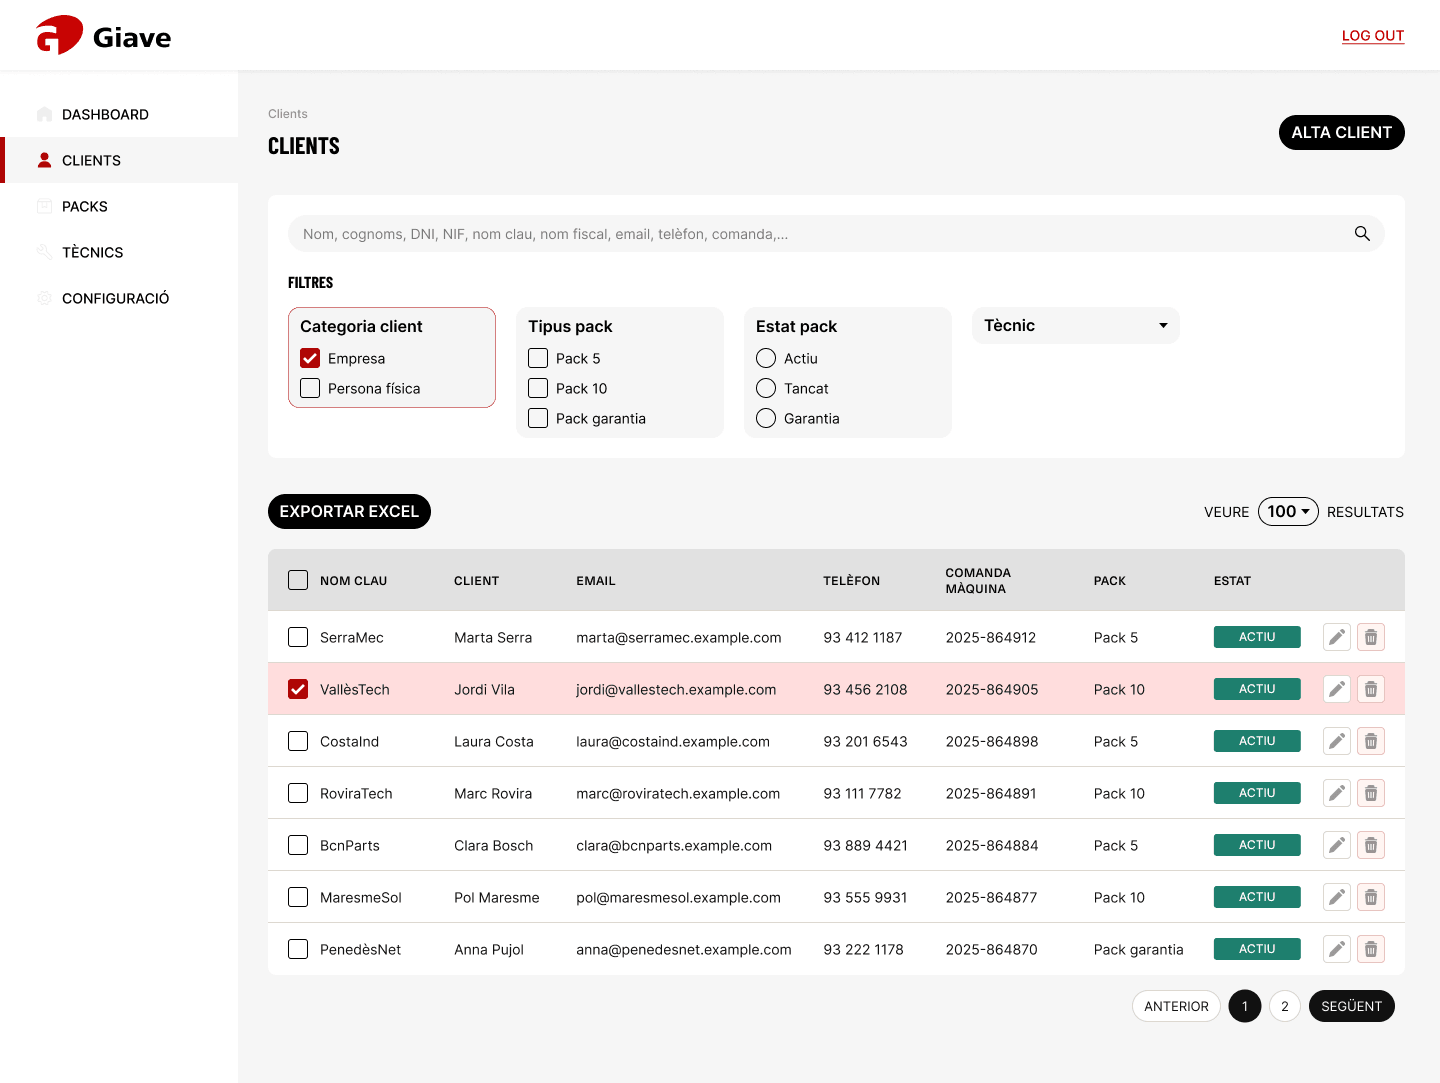1440x1083 pixels.
Task: Delete the PenedèsNet client trash icon
Action: point(1371,949)
